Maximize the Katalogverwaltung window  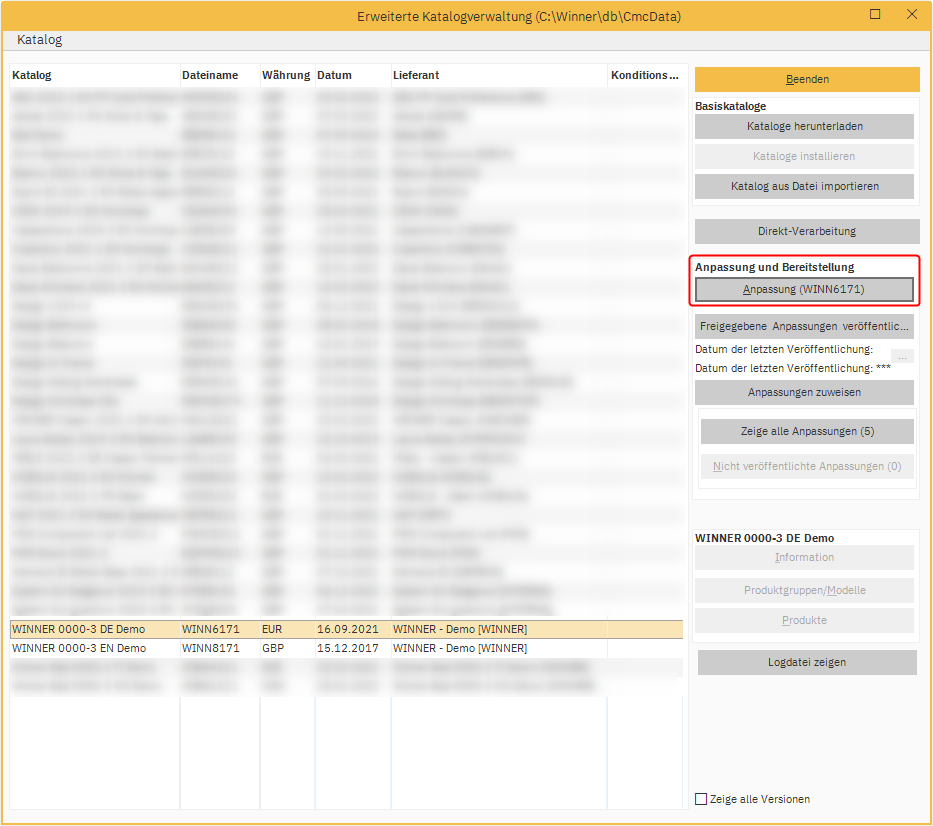(875, 15)
